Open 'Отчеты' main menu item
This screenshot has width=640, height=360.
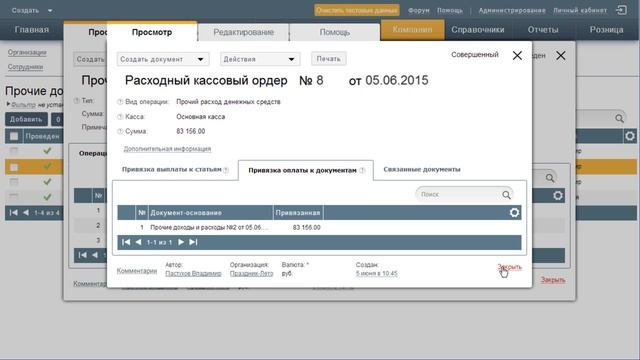coord(543,30)
